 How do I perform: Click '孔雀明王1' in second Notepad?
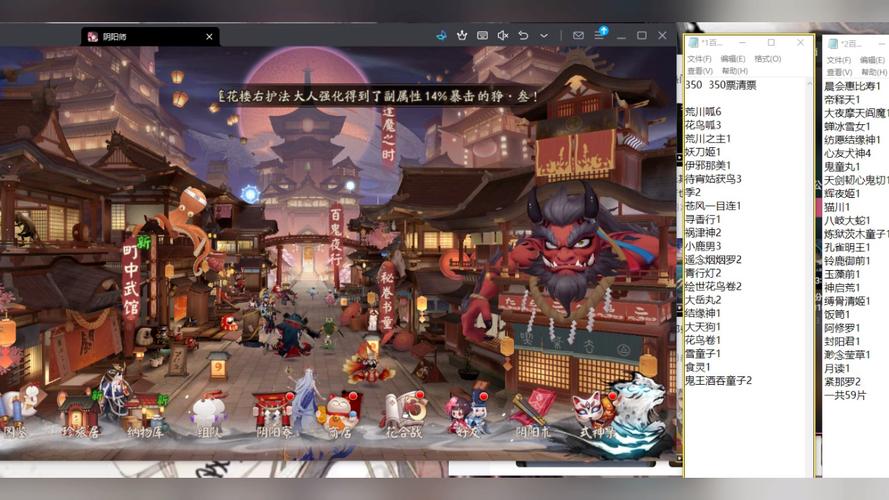(x=847, y=247)
